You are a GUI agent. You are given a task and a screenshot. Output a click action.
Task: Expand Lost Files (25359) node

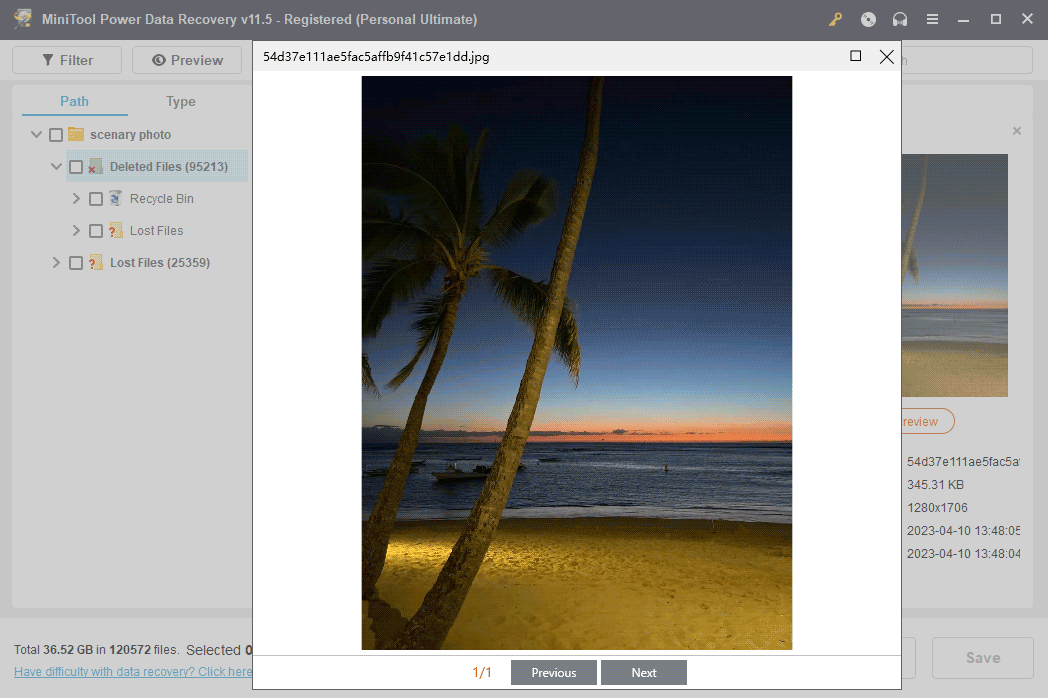(x=57, y=263)
